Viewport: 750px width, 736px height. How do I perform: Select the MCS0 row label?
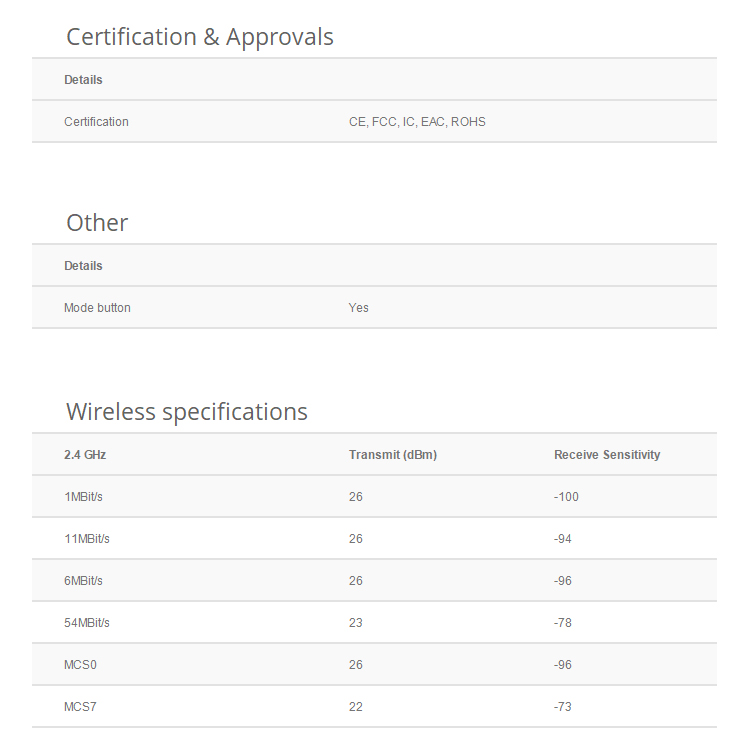tap(80, 665)
